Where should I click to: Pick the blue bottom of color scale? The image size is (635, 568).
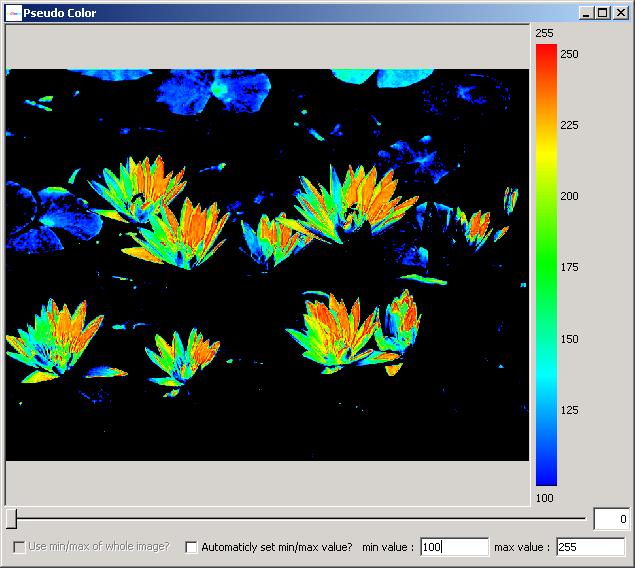(x=546, y=479)
